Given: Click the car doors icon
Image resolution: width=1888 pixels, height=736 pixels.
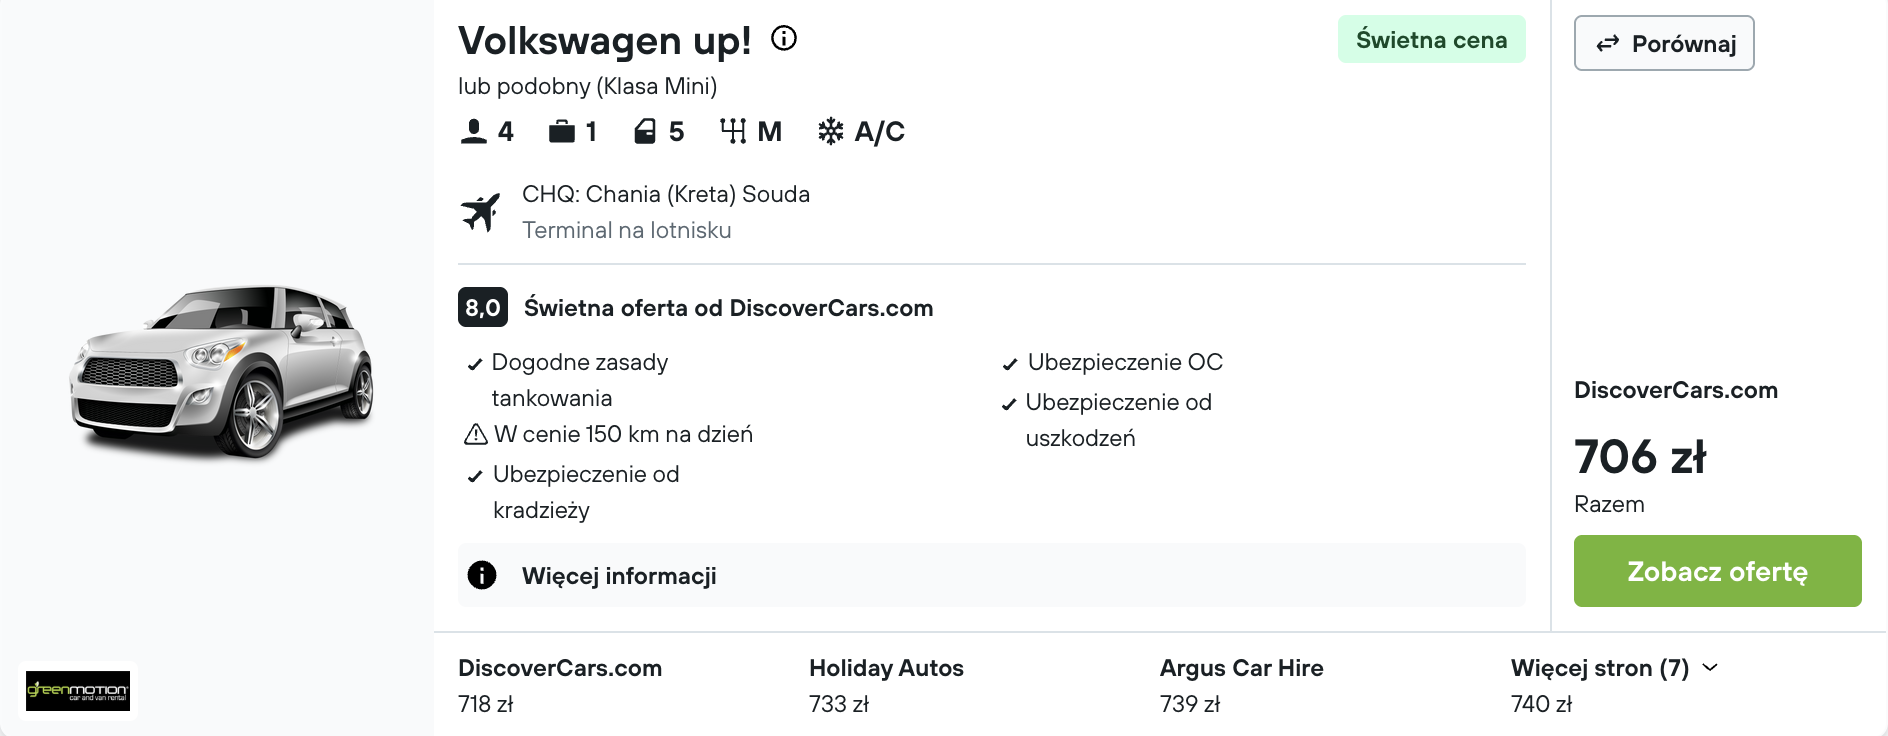Looking at the screenshot, I should click(645, 131).
